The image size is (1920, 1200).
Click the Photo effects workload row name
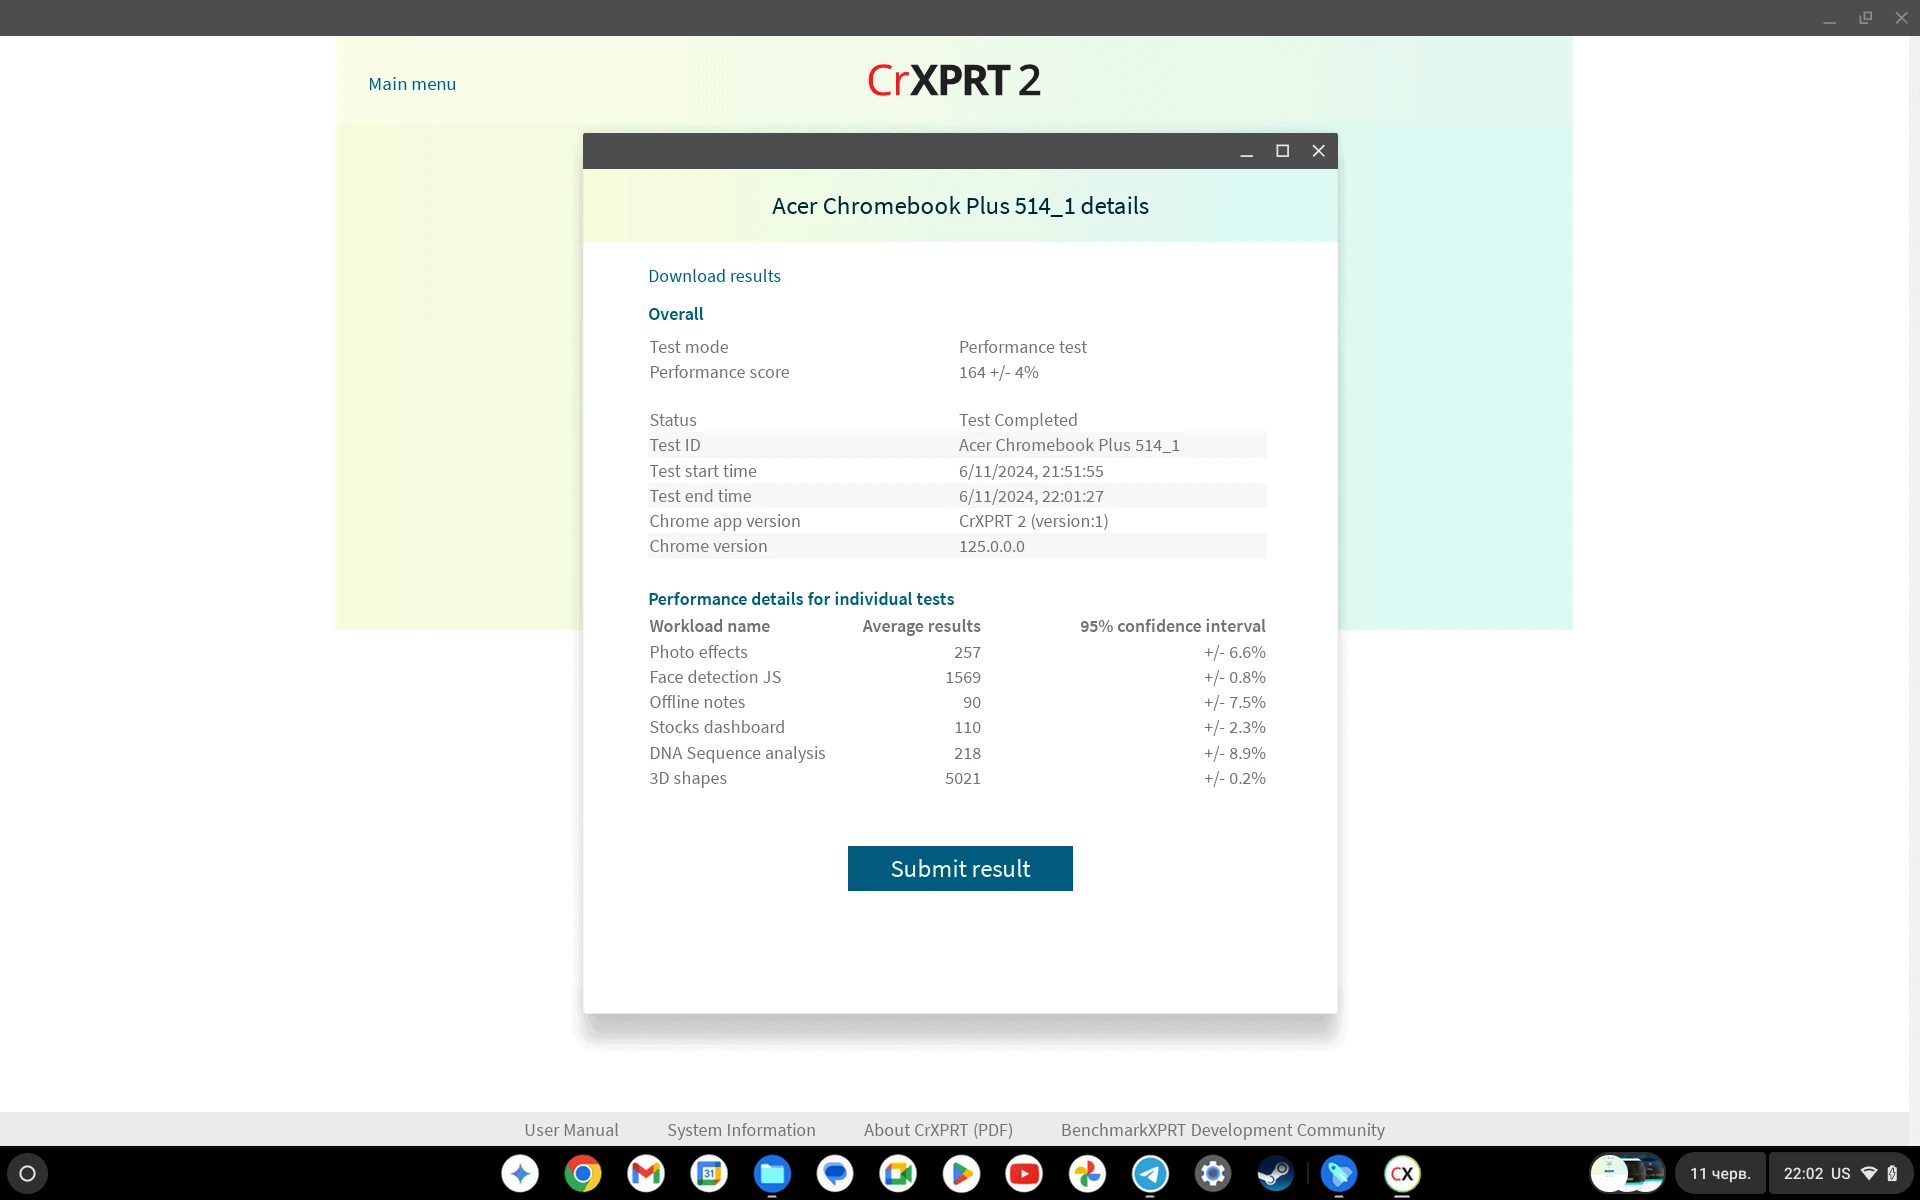(x=698, y=652)
